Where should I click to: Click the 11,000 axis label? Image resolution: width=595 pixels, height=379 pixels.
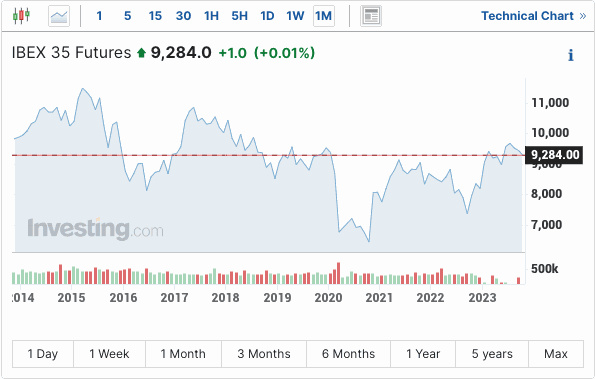click(550, 102)
